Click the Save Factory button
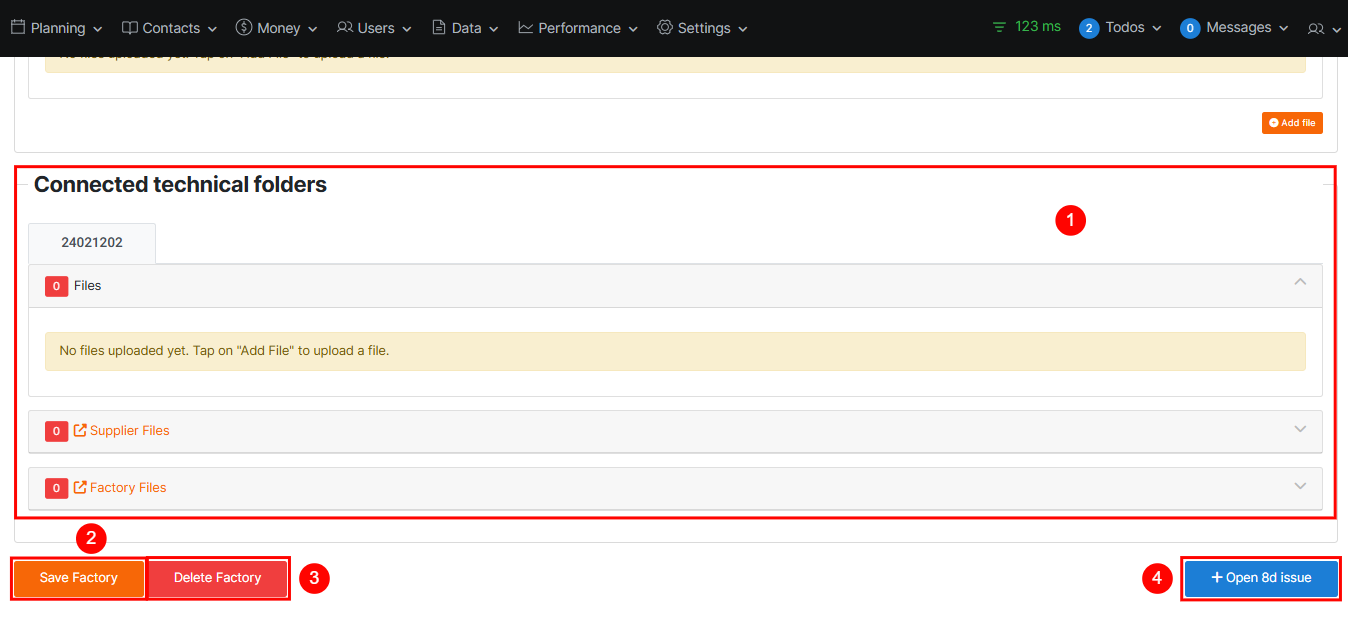Viewport: 1348px width, 624px height. tap(79, 578)
